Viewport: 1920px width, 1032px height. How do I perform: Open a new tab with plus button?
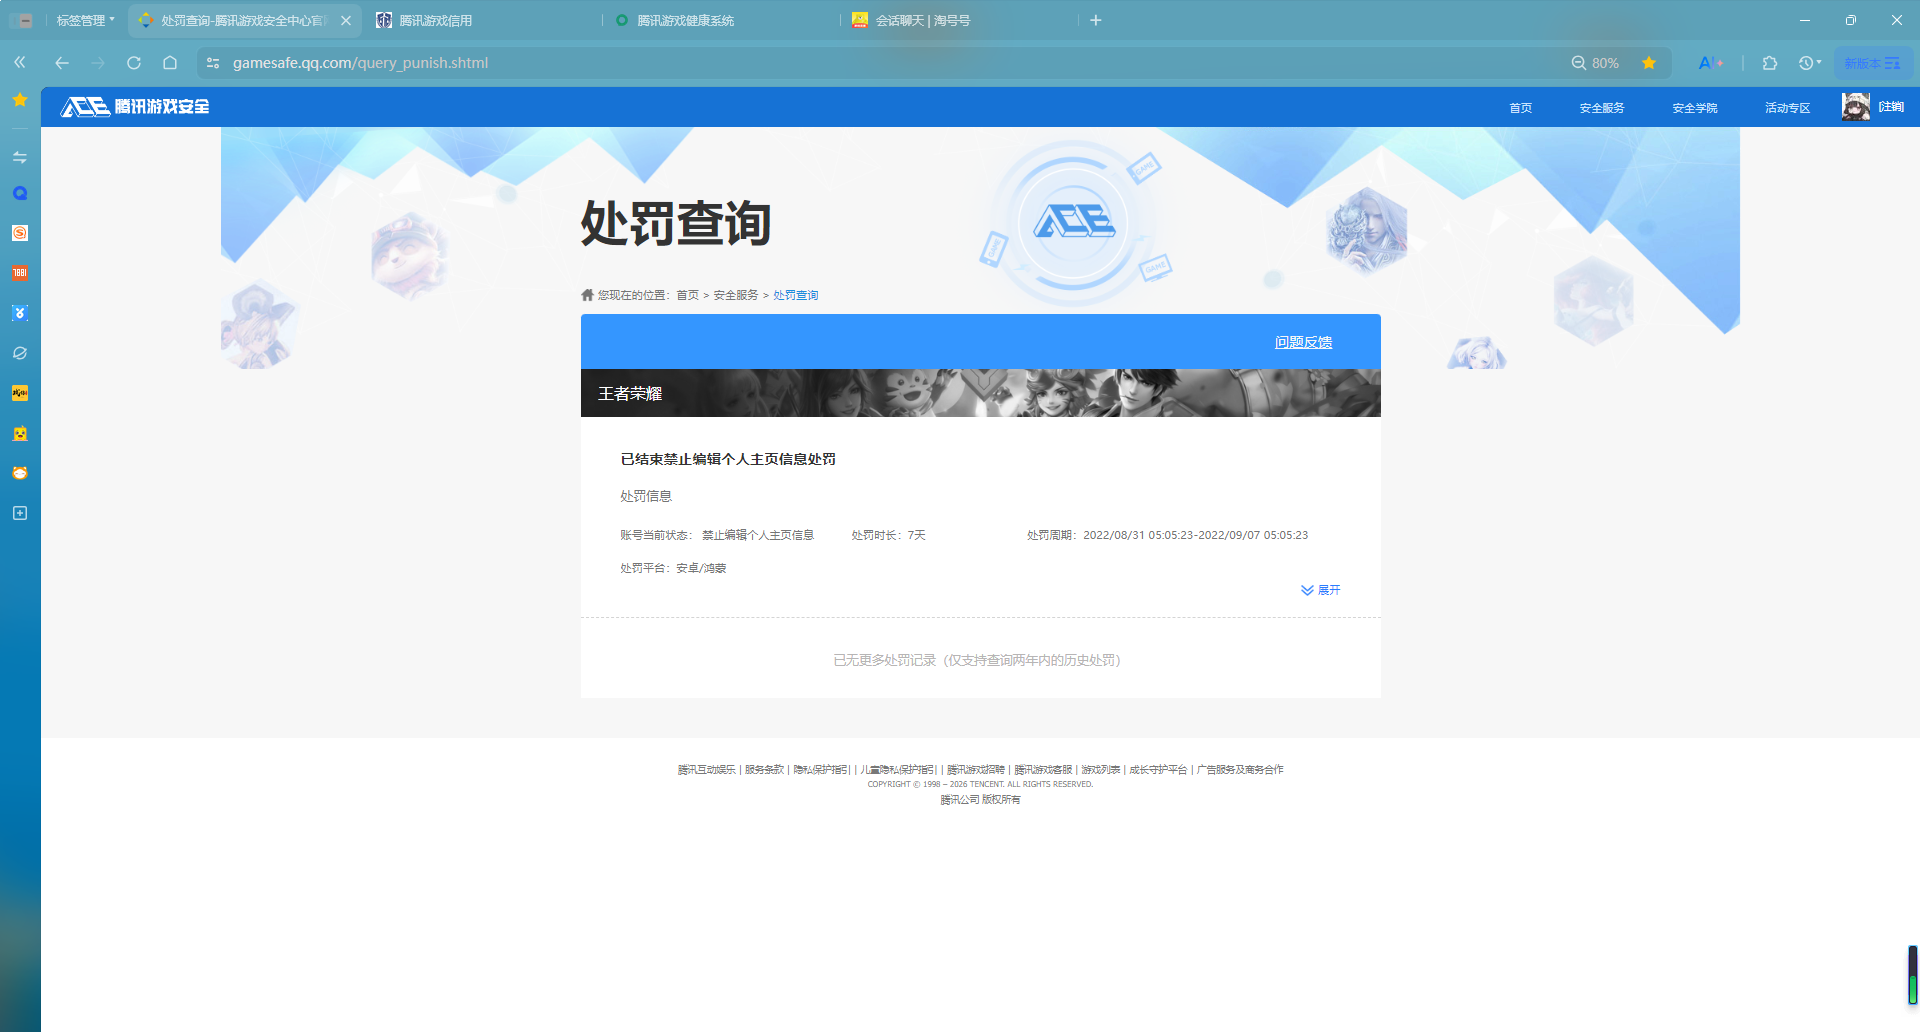pos(1096,20)
